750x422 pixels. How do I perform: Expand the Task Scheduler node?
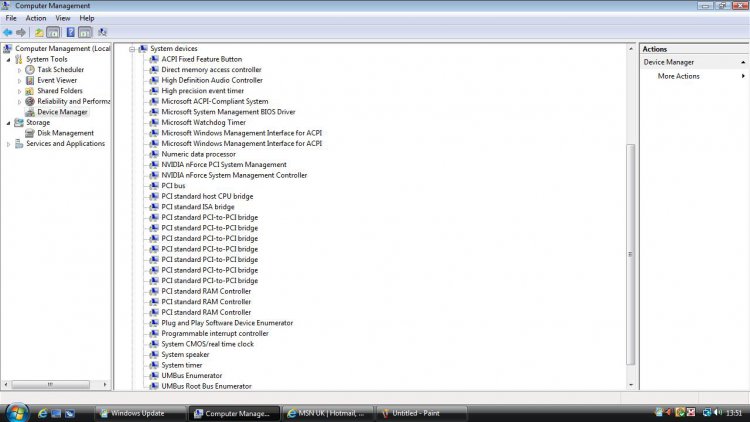click(20, 70)
